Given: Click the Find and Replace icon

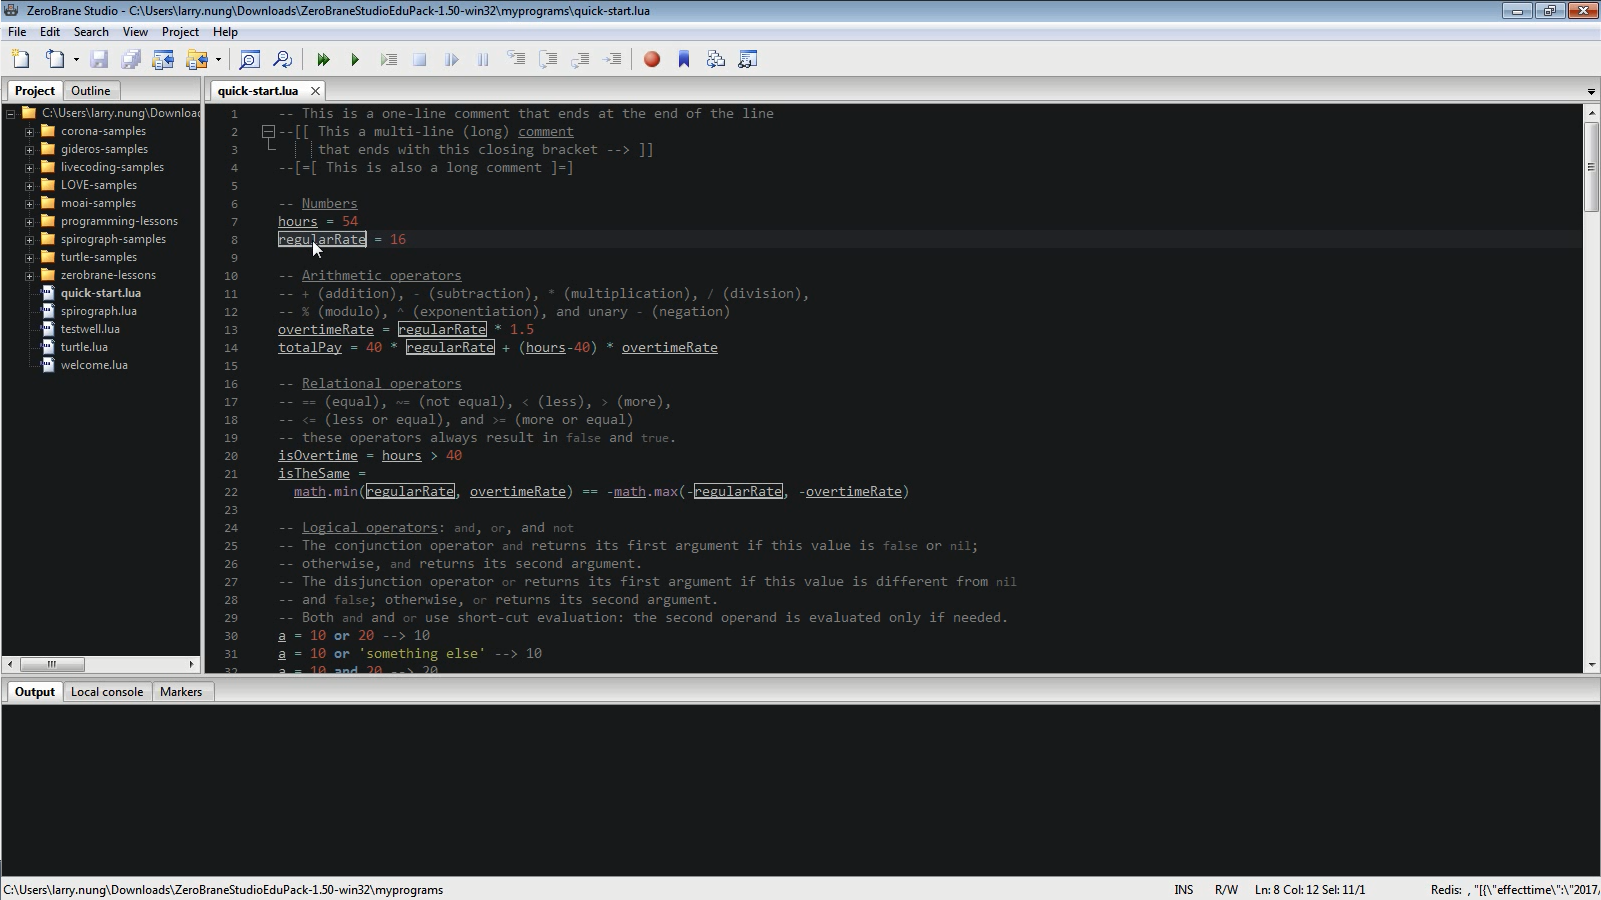Looking at the screenshot, I should (x=283, y=60).
